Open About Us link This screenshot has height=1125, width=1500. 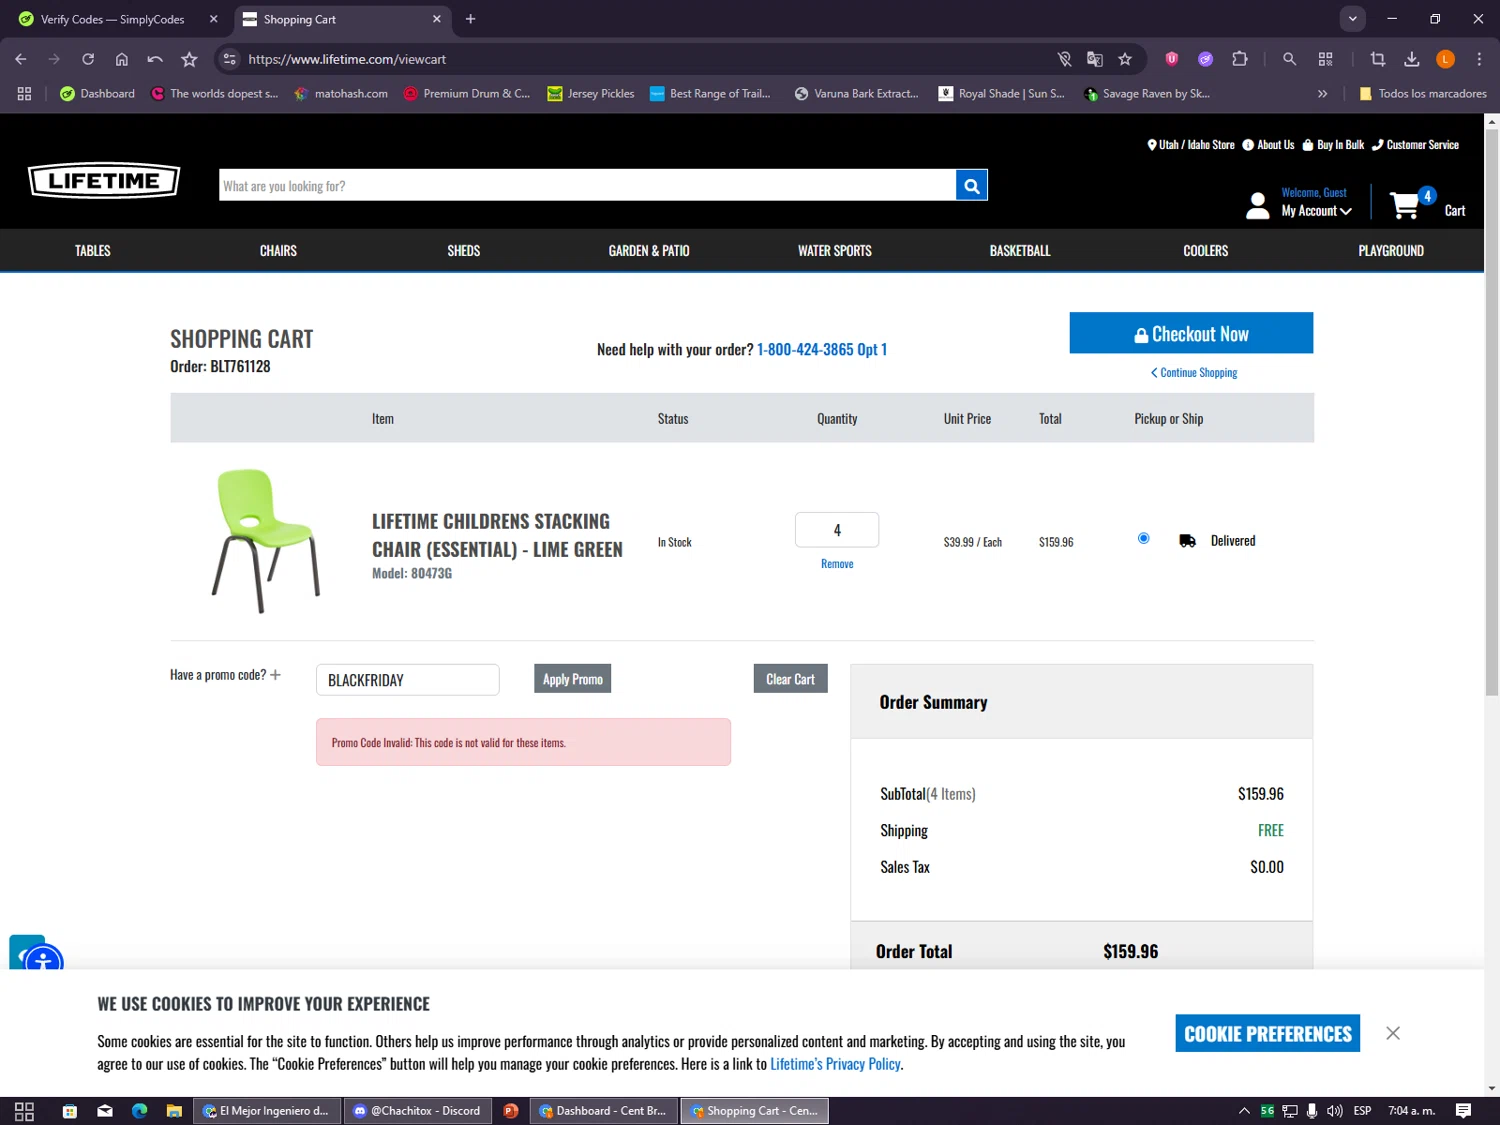[1268, 145]
